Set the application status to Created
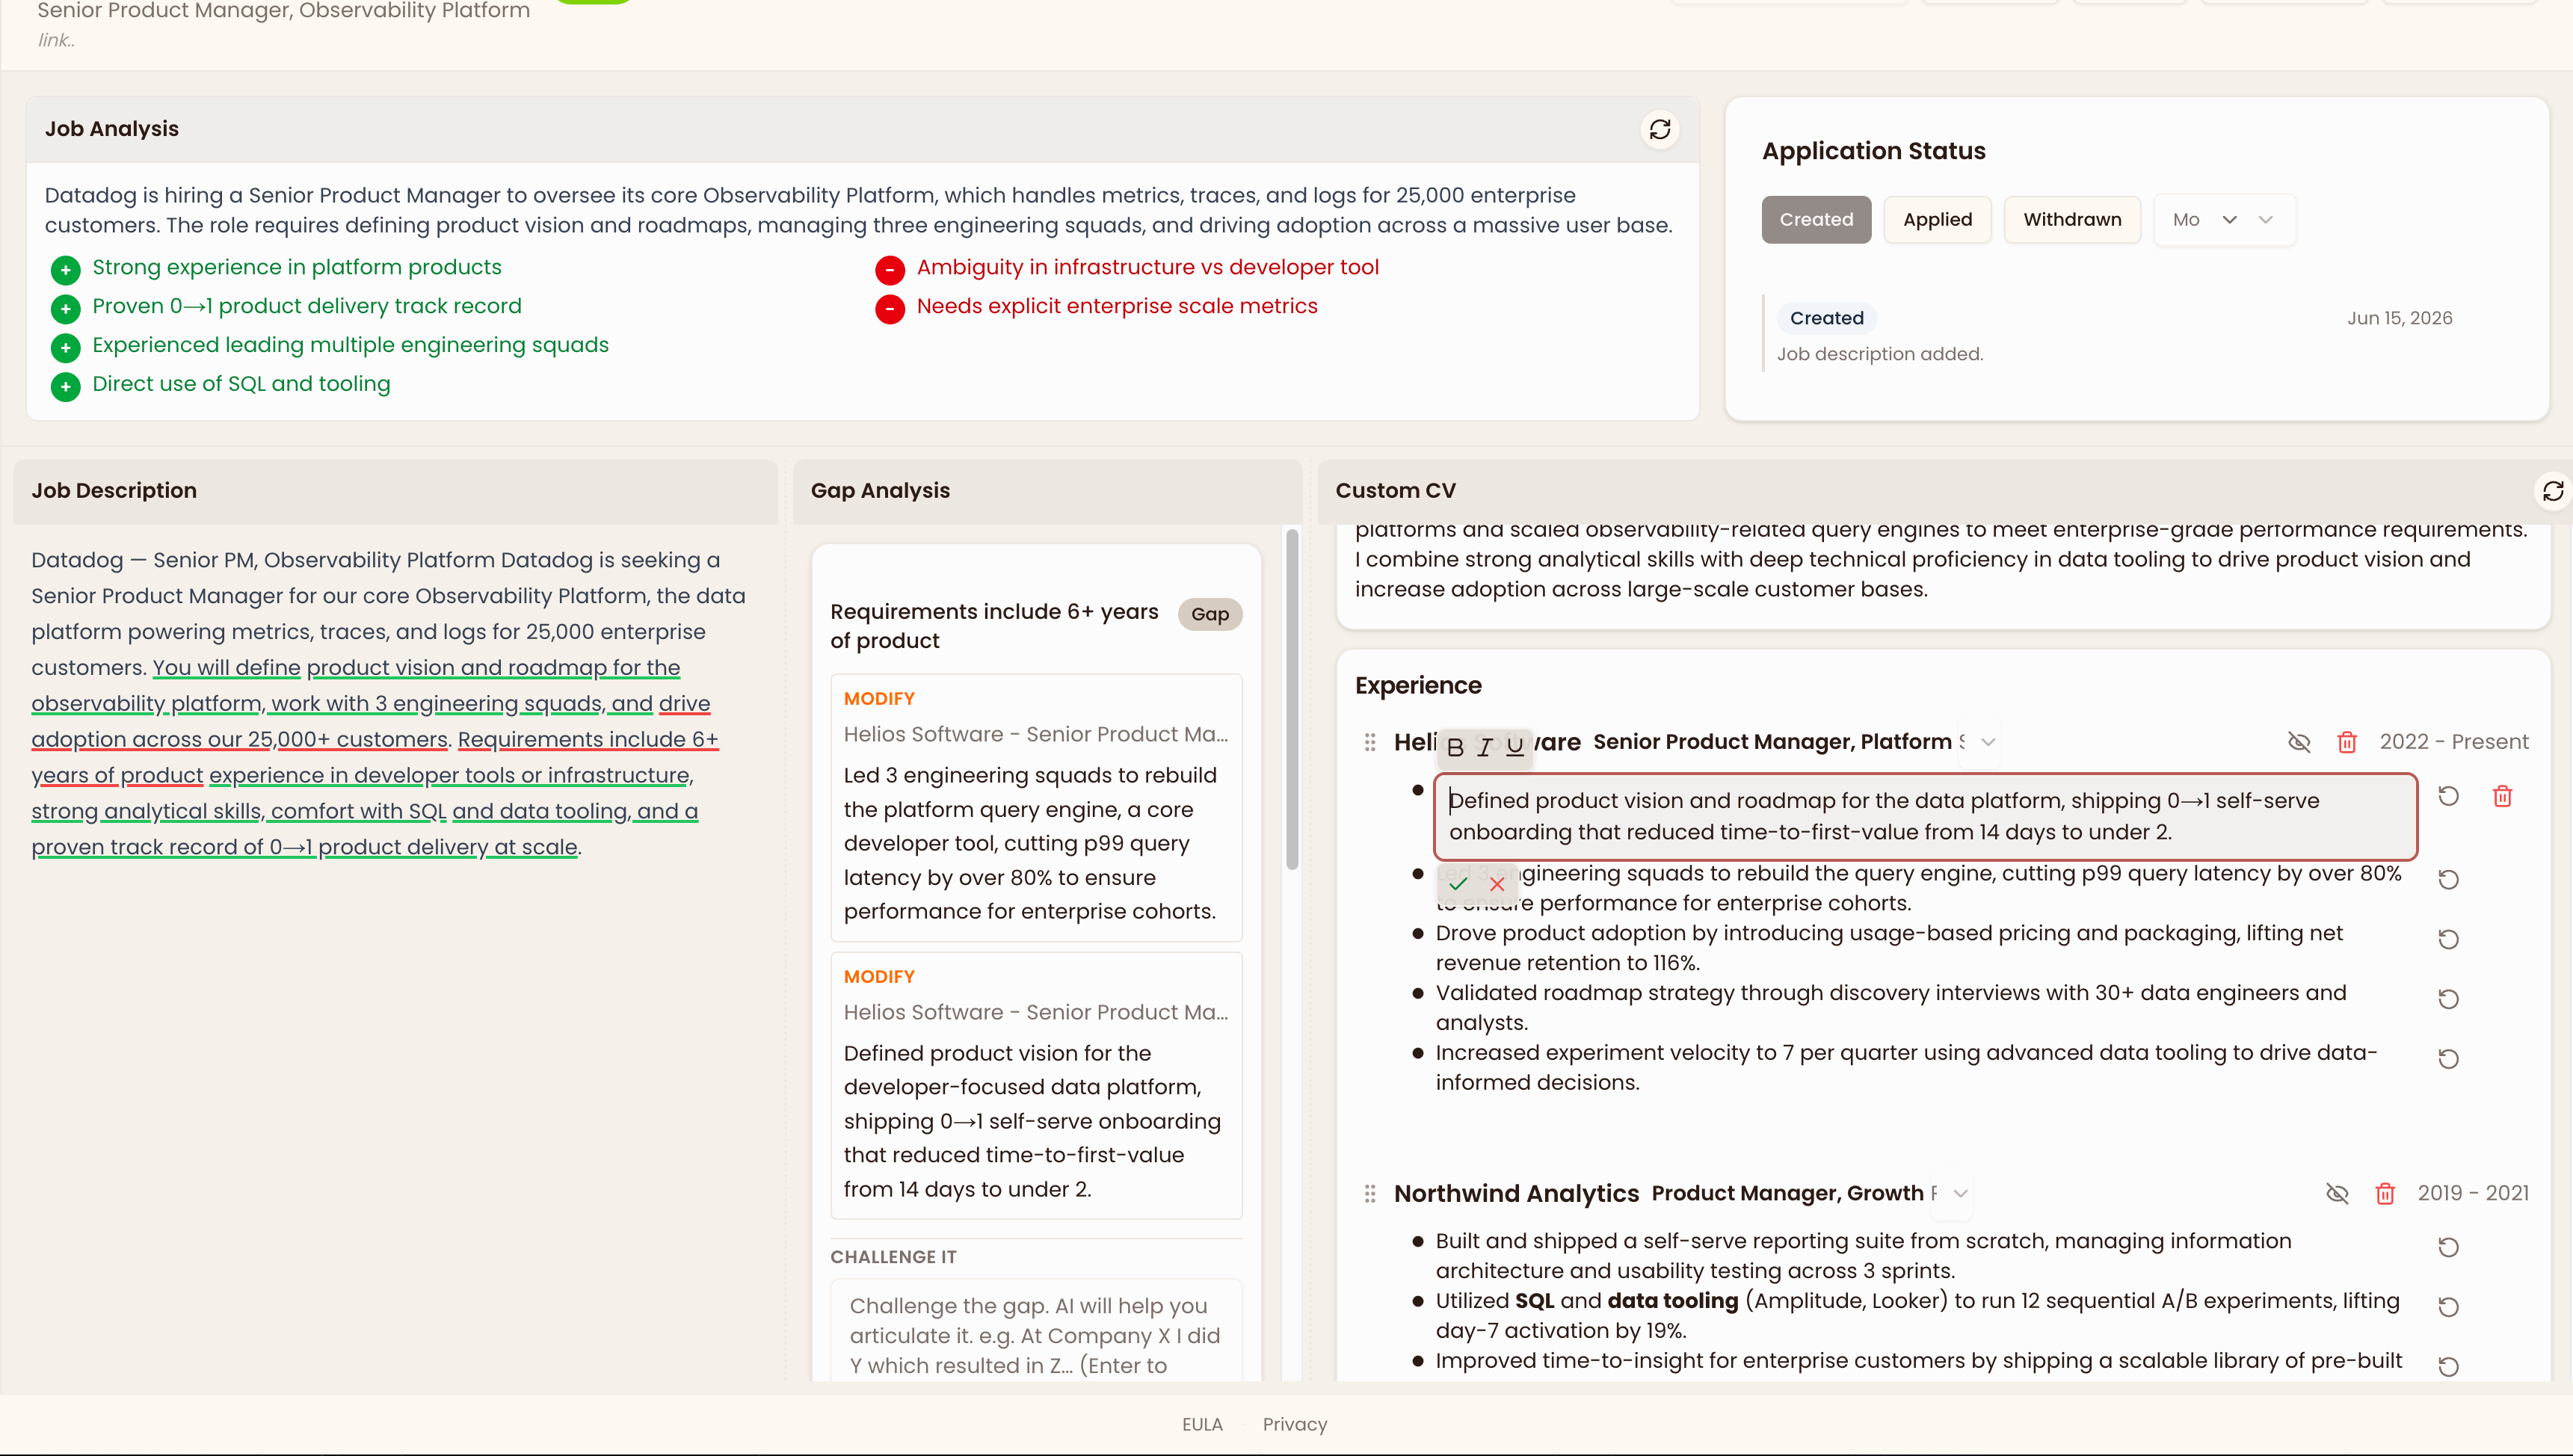The image size is (2573, 1456). 1816,220
